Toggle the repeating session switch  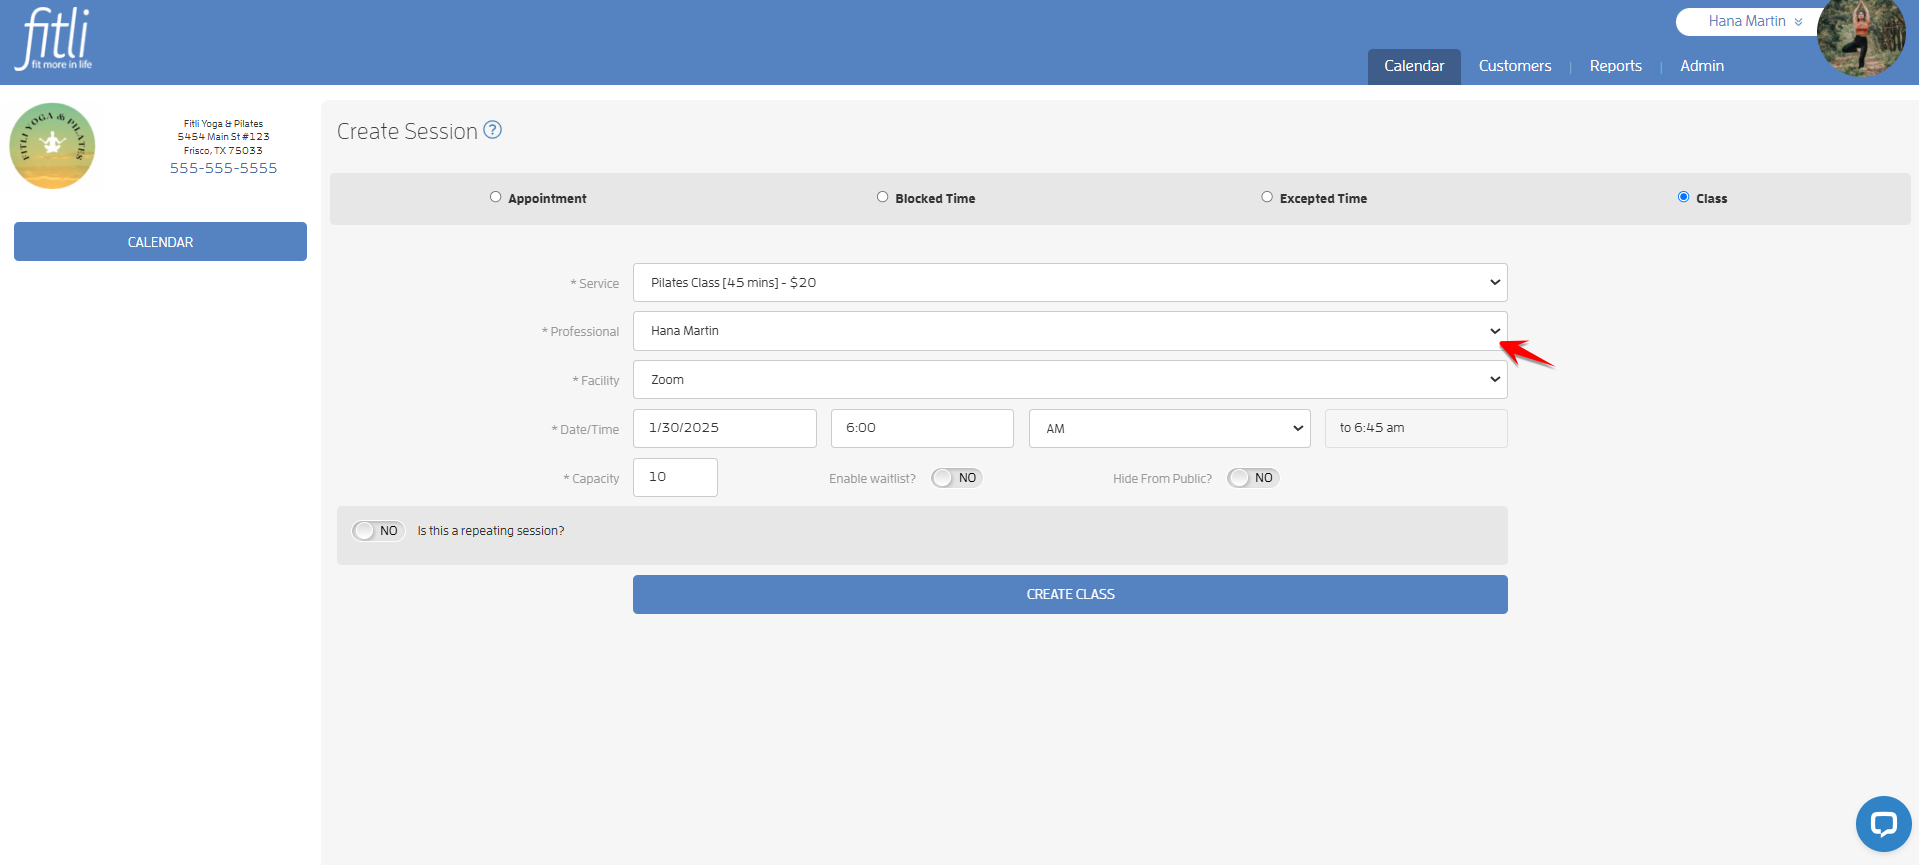tap(378, 531)
